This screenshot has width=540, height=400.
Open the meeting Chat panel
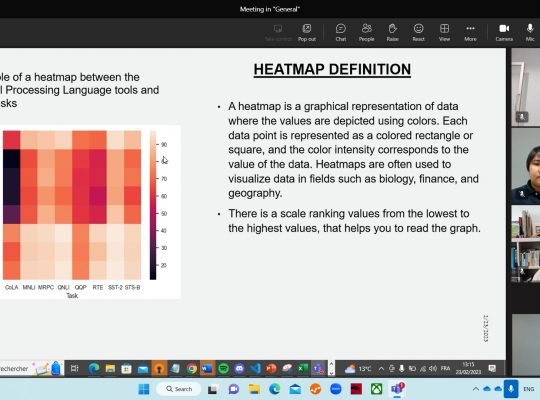[341, 33]
